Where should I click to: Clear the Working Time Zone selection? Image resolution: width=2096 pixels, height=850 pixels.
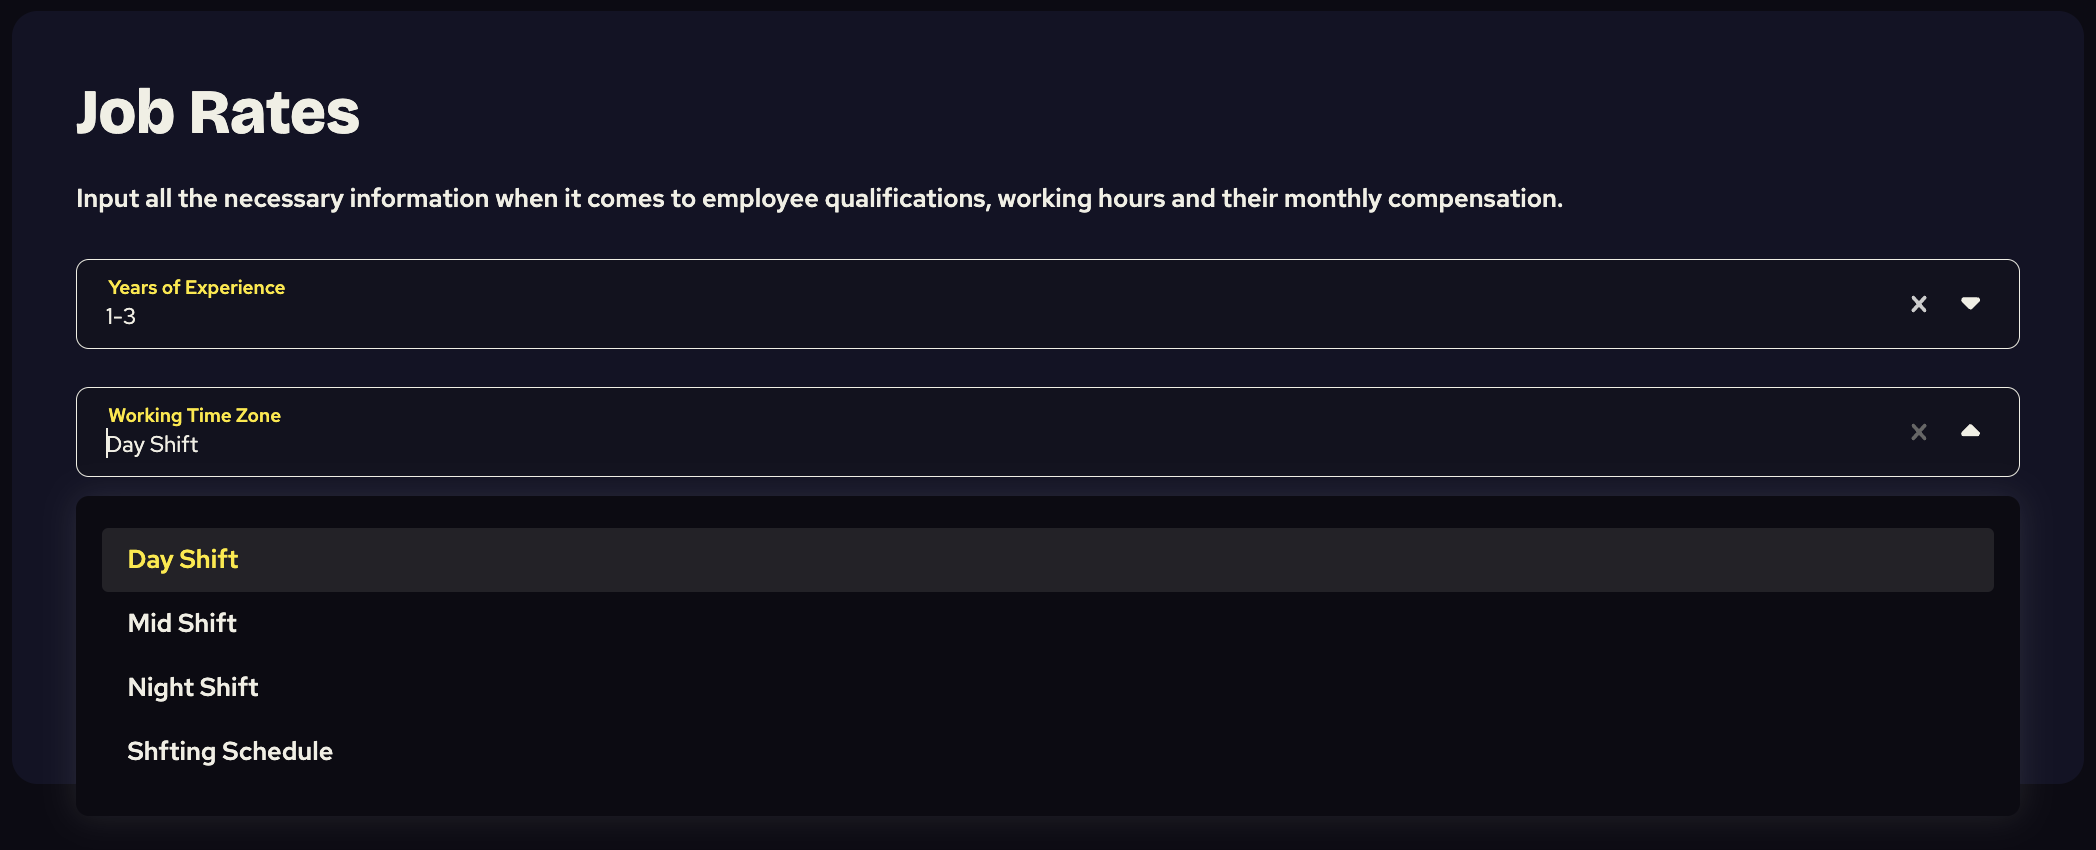coord(1918,432)
